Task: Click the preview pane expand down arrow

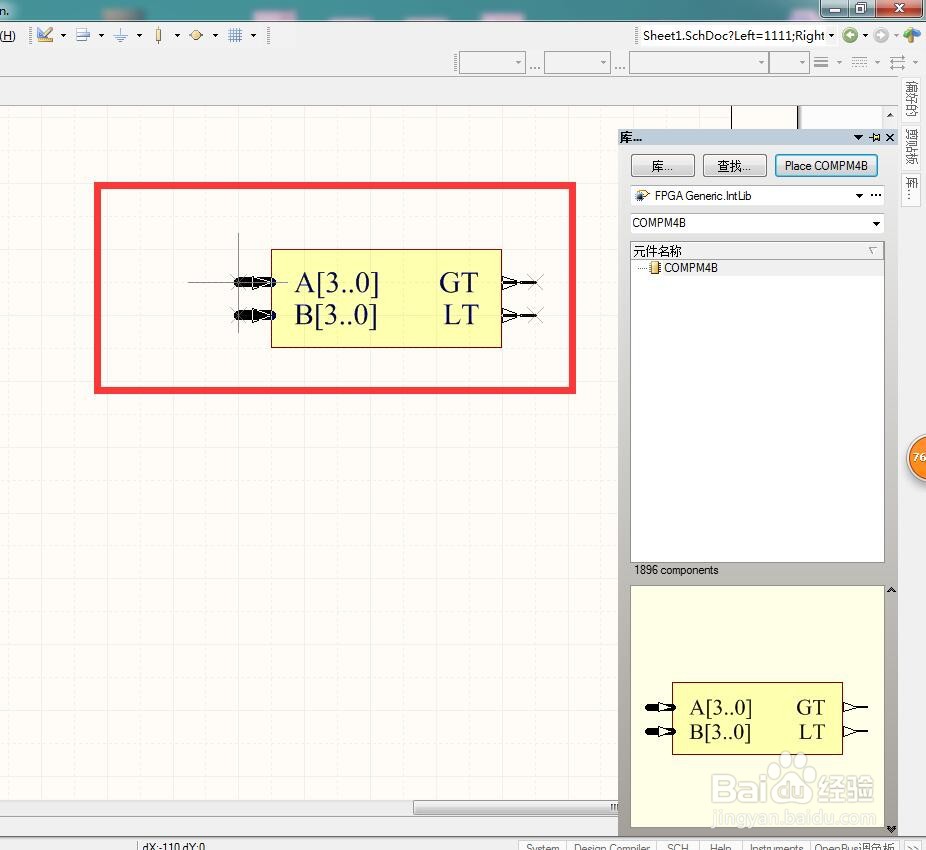Action: (891, 829)
